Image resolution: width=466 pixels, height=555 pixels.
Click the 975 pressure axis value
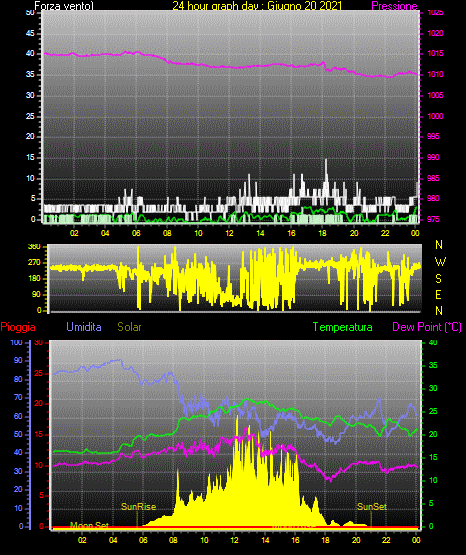(433, 219)
